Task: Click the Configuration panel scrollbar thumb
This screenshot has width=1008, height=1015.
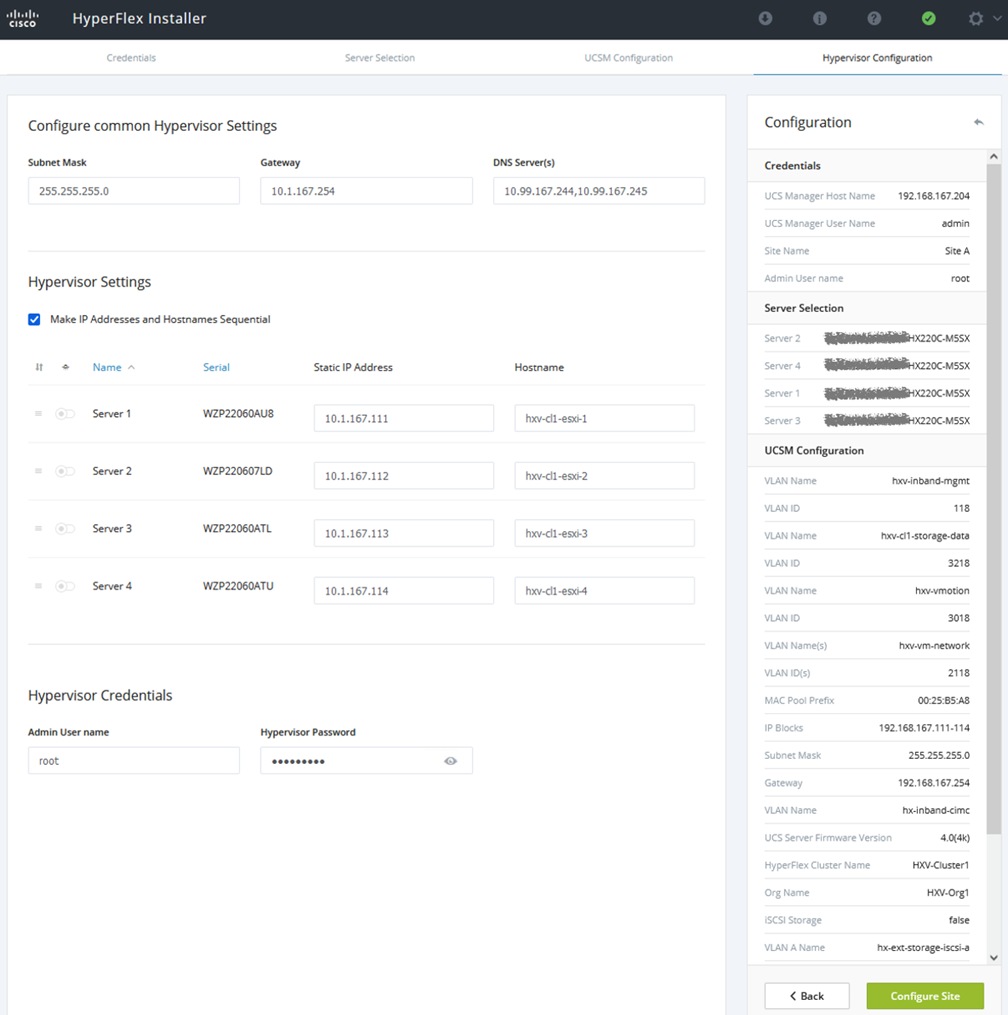Action: [993, 498]
